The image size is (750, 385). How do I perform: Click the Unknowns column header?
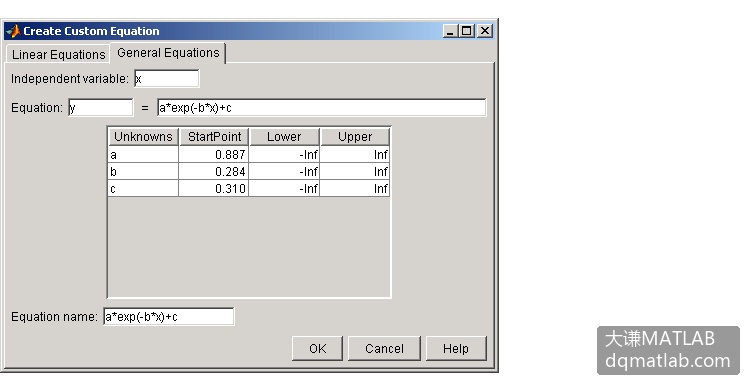click(x=143, y=137)
